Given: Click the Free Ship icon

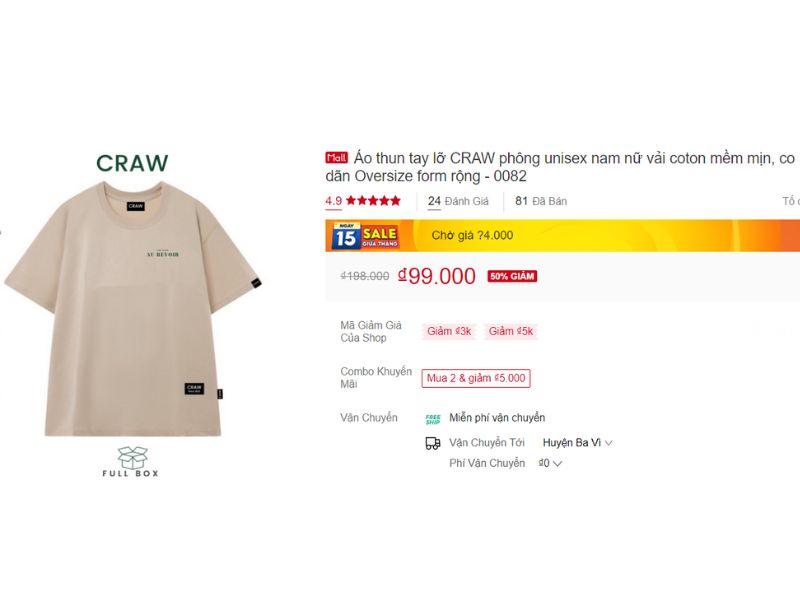Looking at the screenshot, I should tap(433, 419).
